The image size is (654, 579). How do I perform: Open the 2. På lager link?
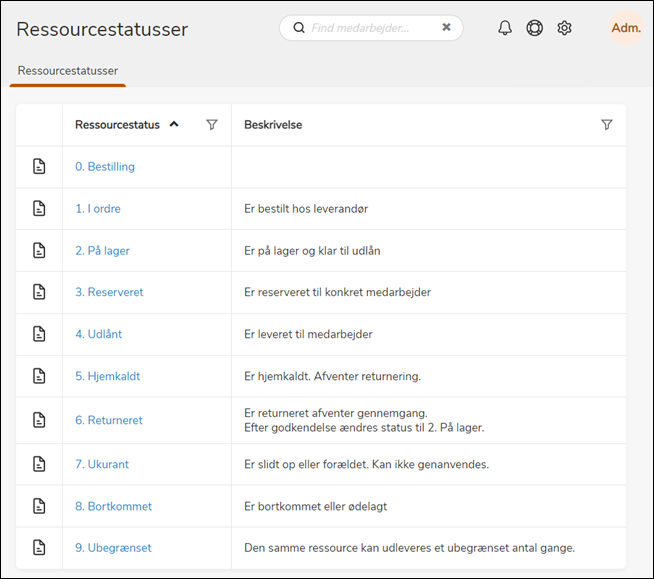click(x=102, y=251)
